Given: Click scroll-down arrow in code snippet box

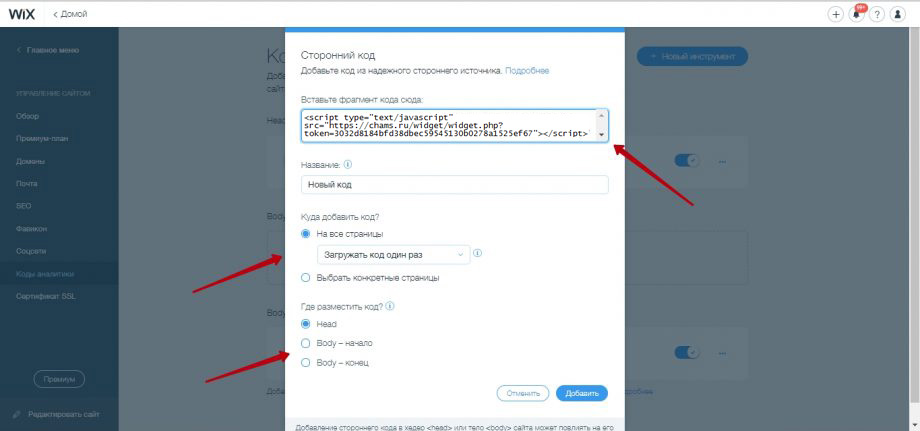Looking at the screenshot, I should [x=601, y=135].
